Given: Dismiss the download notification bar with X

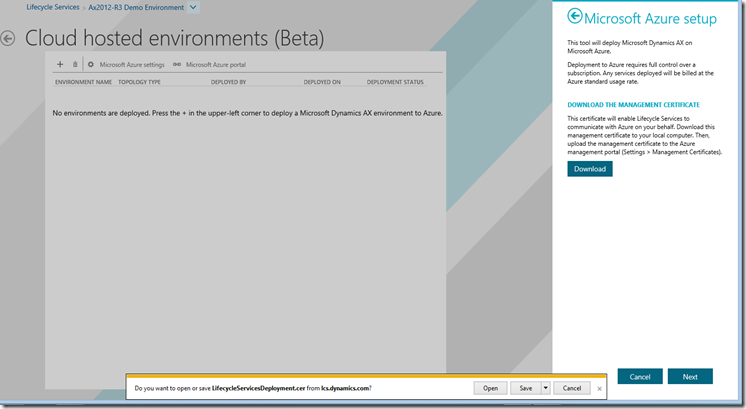Looking at the screenshot, I should (599, 389).
